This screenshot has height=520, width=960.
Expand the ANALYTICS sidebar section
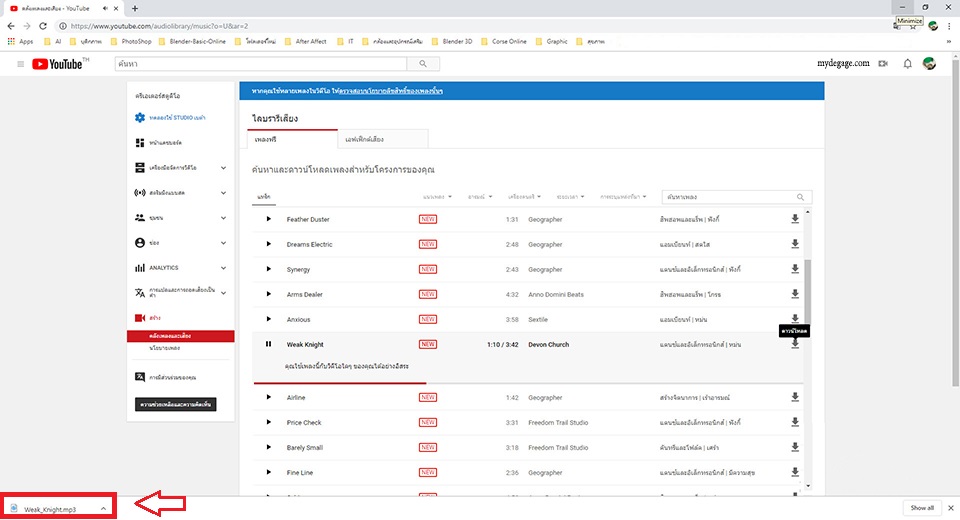click(x=223, y=268)
